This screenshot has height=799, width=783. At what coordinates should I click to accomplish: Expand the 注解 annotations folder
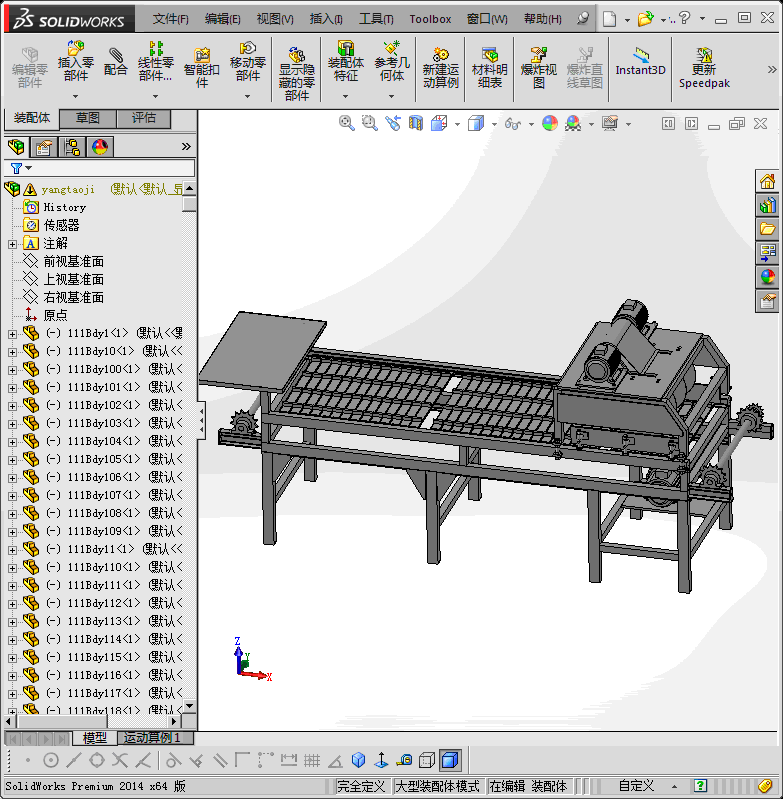tap(12, 245)
